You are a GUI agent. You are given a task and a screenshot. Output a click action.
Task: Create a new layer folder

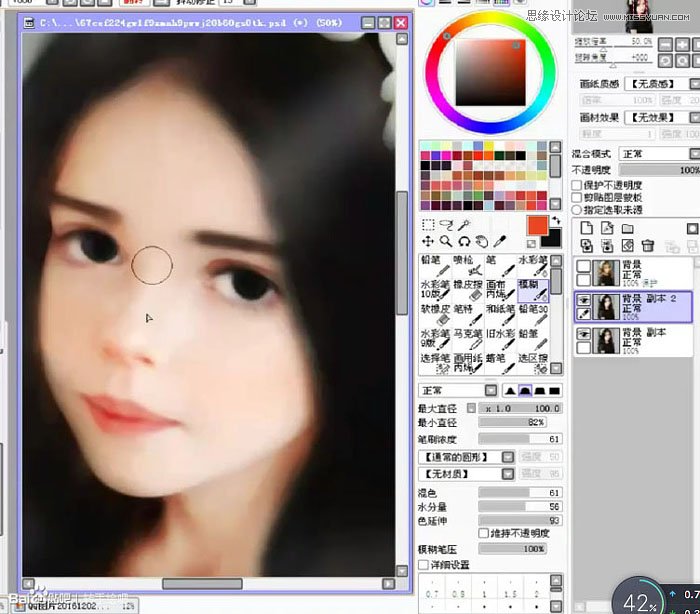[x=628, y=229]
